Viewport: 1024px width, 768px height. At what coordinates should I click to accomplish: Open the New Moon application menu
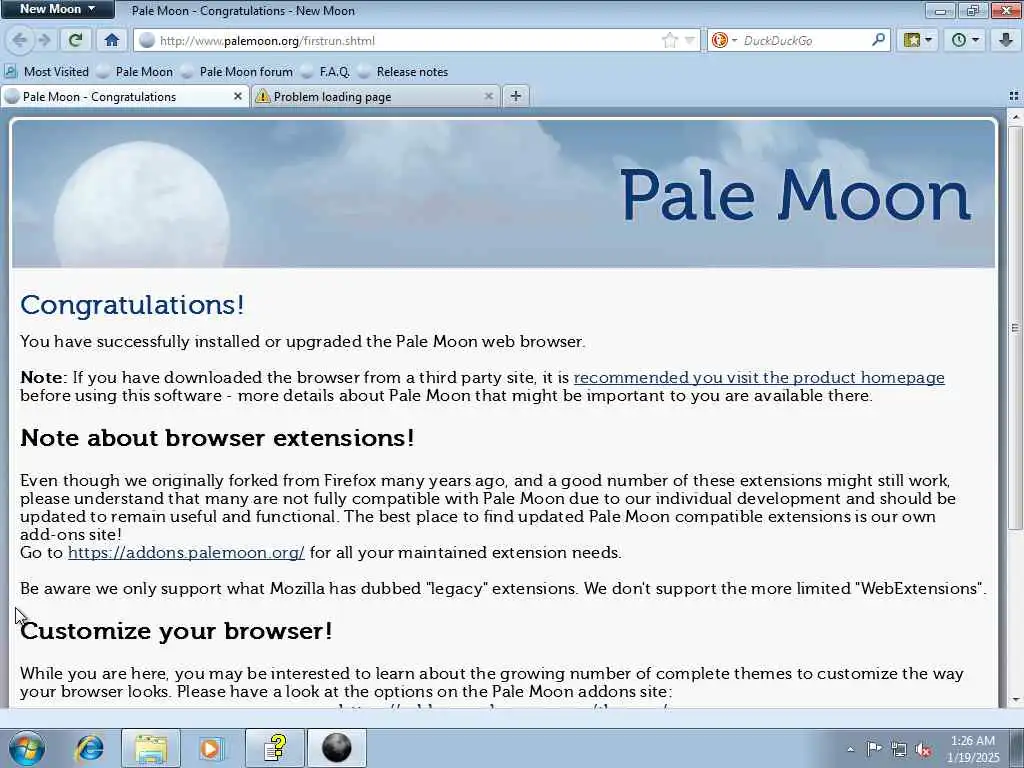(x=57, y=9)
